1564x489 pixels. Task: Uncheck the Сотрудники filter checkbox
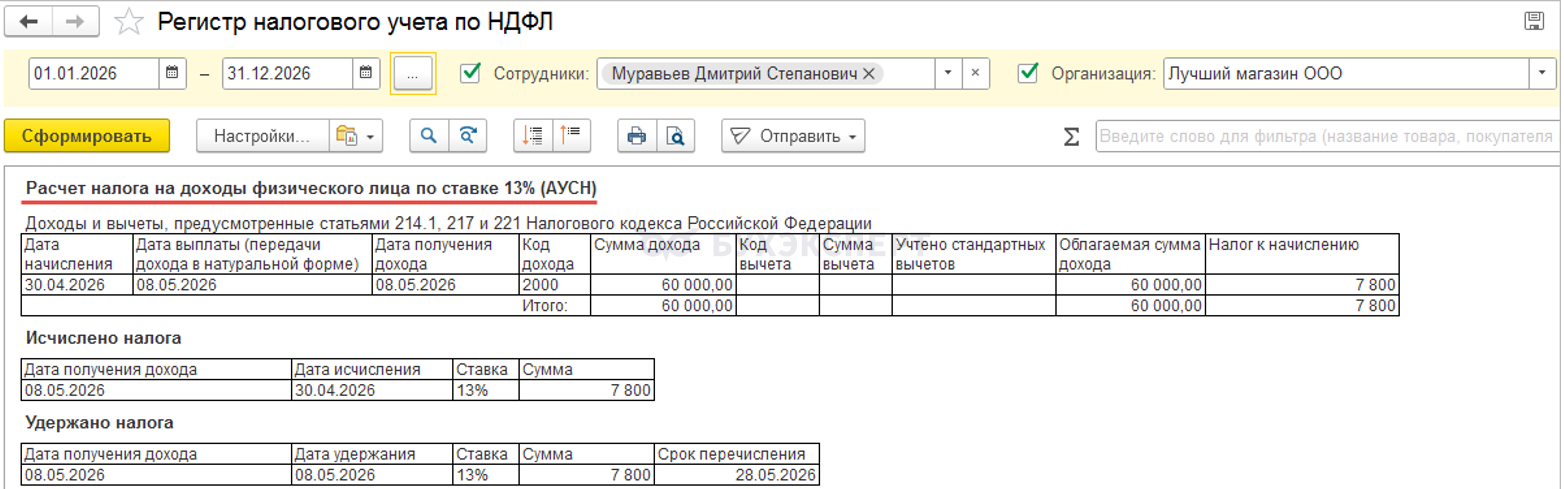469,73
